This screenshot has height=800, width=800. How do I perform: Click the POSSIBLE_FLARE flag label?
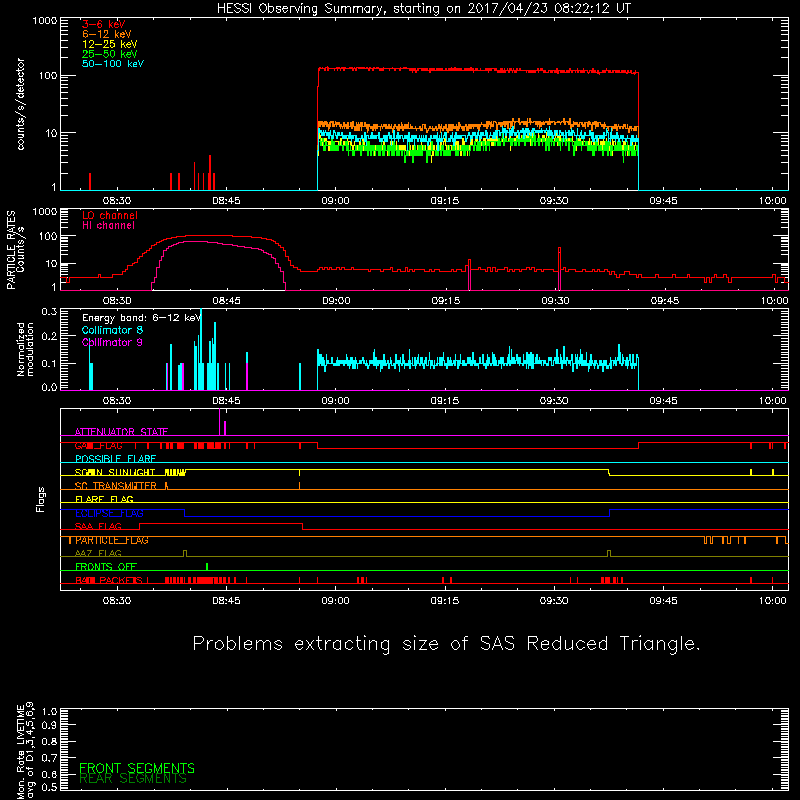point(115,459)
